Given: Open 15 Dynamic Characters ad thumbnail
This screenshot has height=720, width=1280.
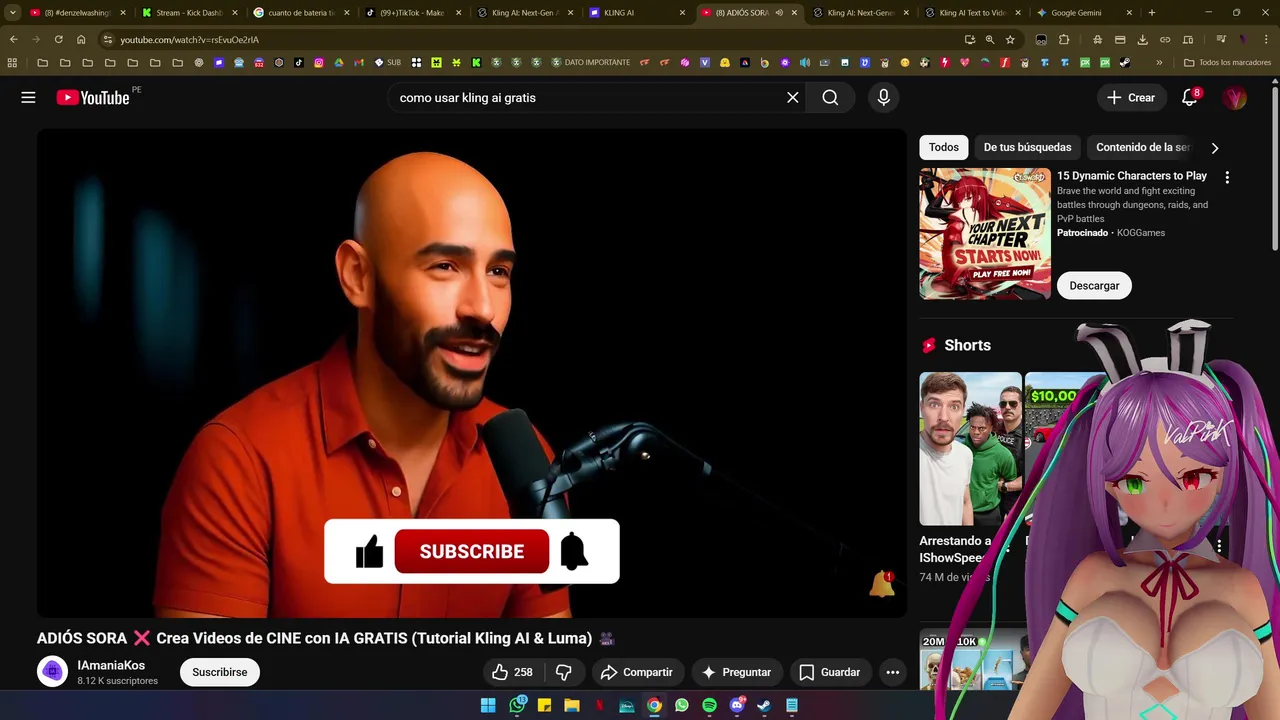Looking at the screenshot, I should pyautogui.click(x=985, y=233).
